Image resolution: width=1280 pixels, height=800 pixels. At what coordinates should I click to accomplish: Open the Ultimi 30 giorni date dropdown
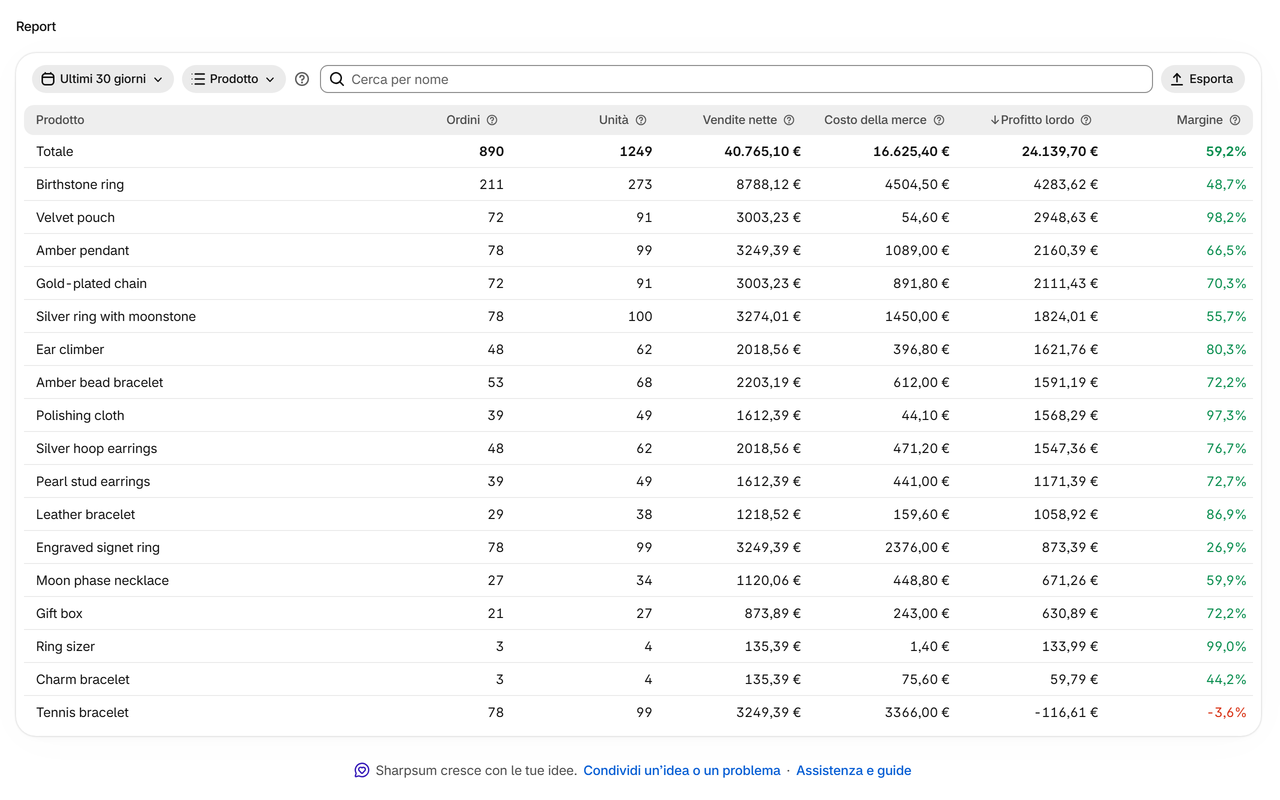point(103,79)
